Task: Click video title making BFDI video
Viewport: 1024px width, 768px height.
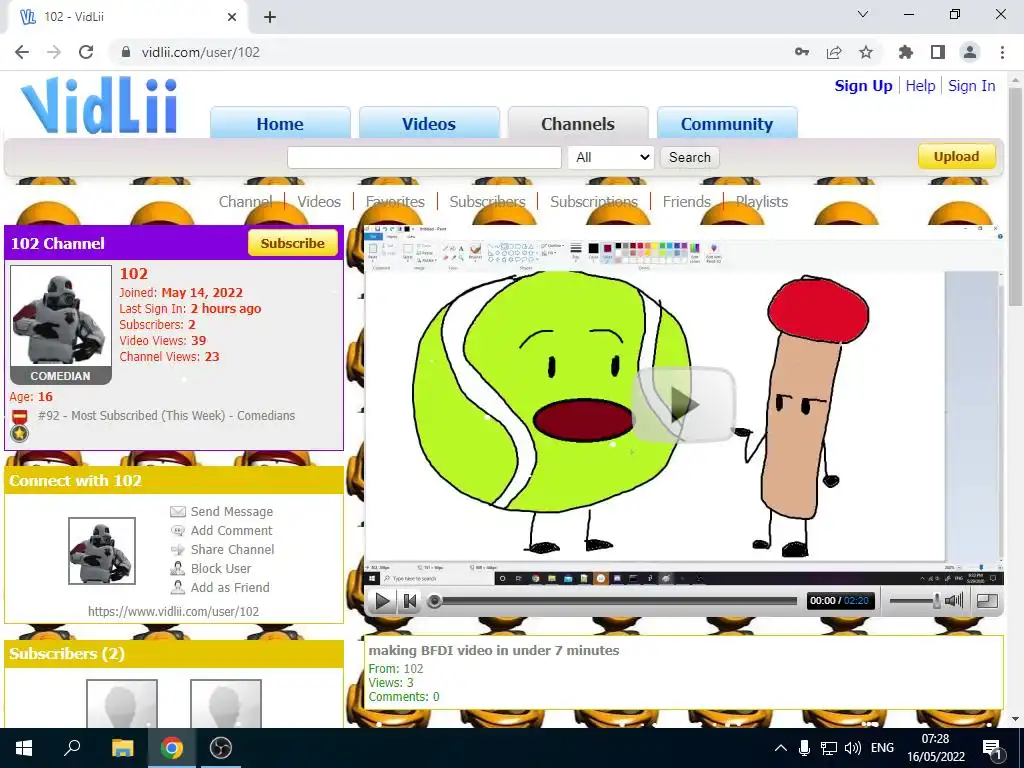Action: 494,650
